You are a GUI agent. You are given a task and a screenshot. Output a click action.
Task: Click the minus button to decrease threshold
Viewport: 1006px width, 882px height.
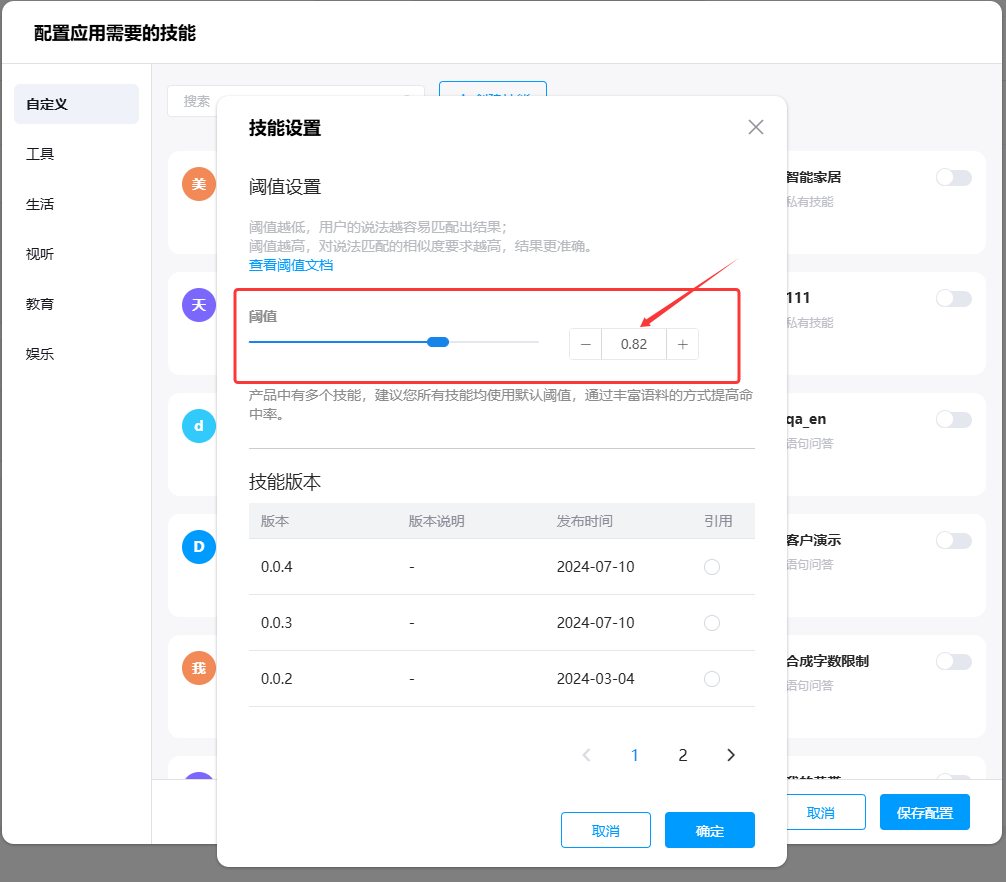(x=586, y=344)
